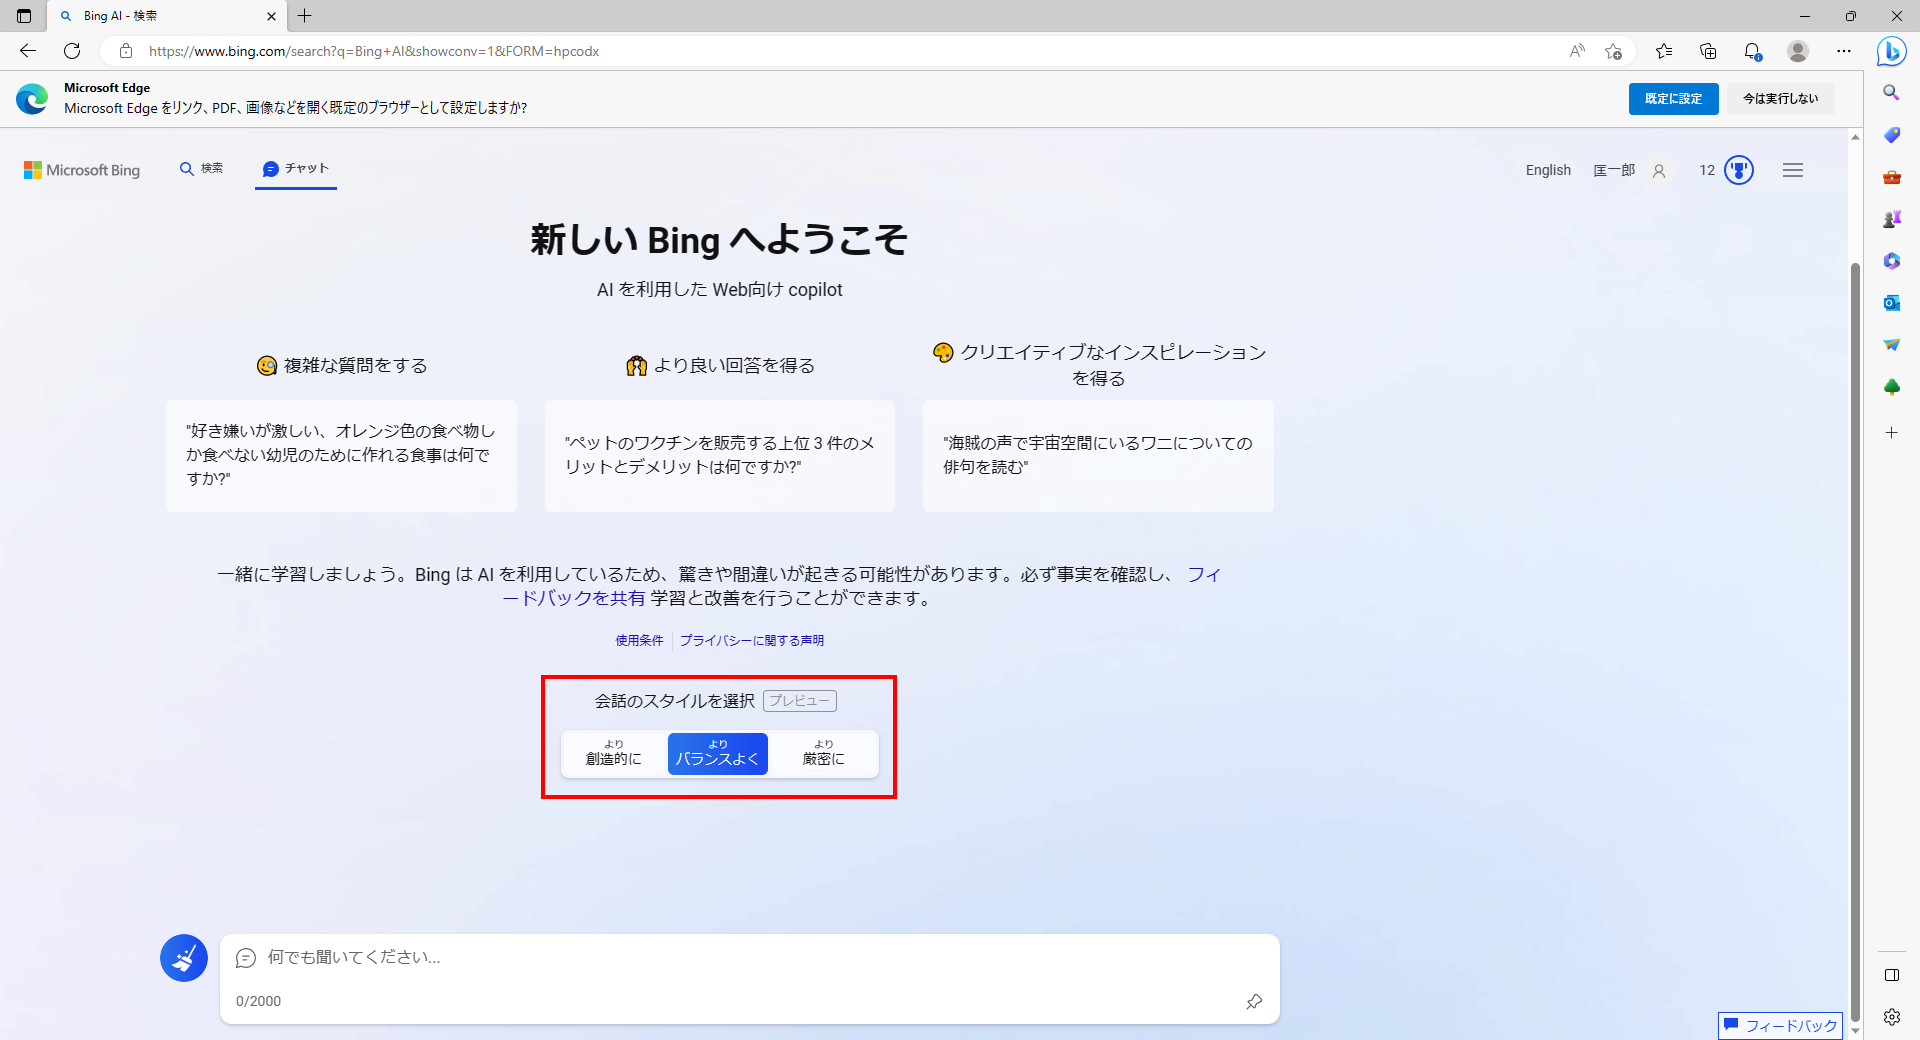Click the Microsoft Bing logo

coord(82,170)
